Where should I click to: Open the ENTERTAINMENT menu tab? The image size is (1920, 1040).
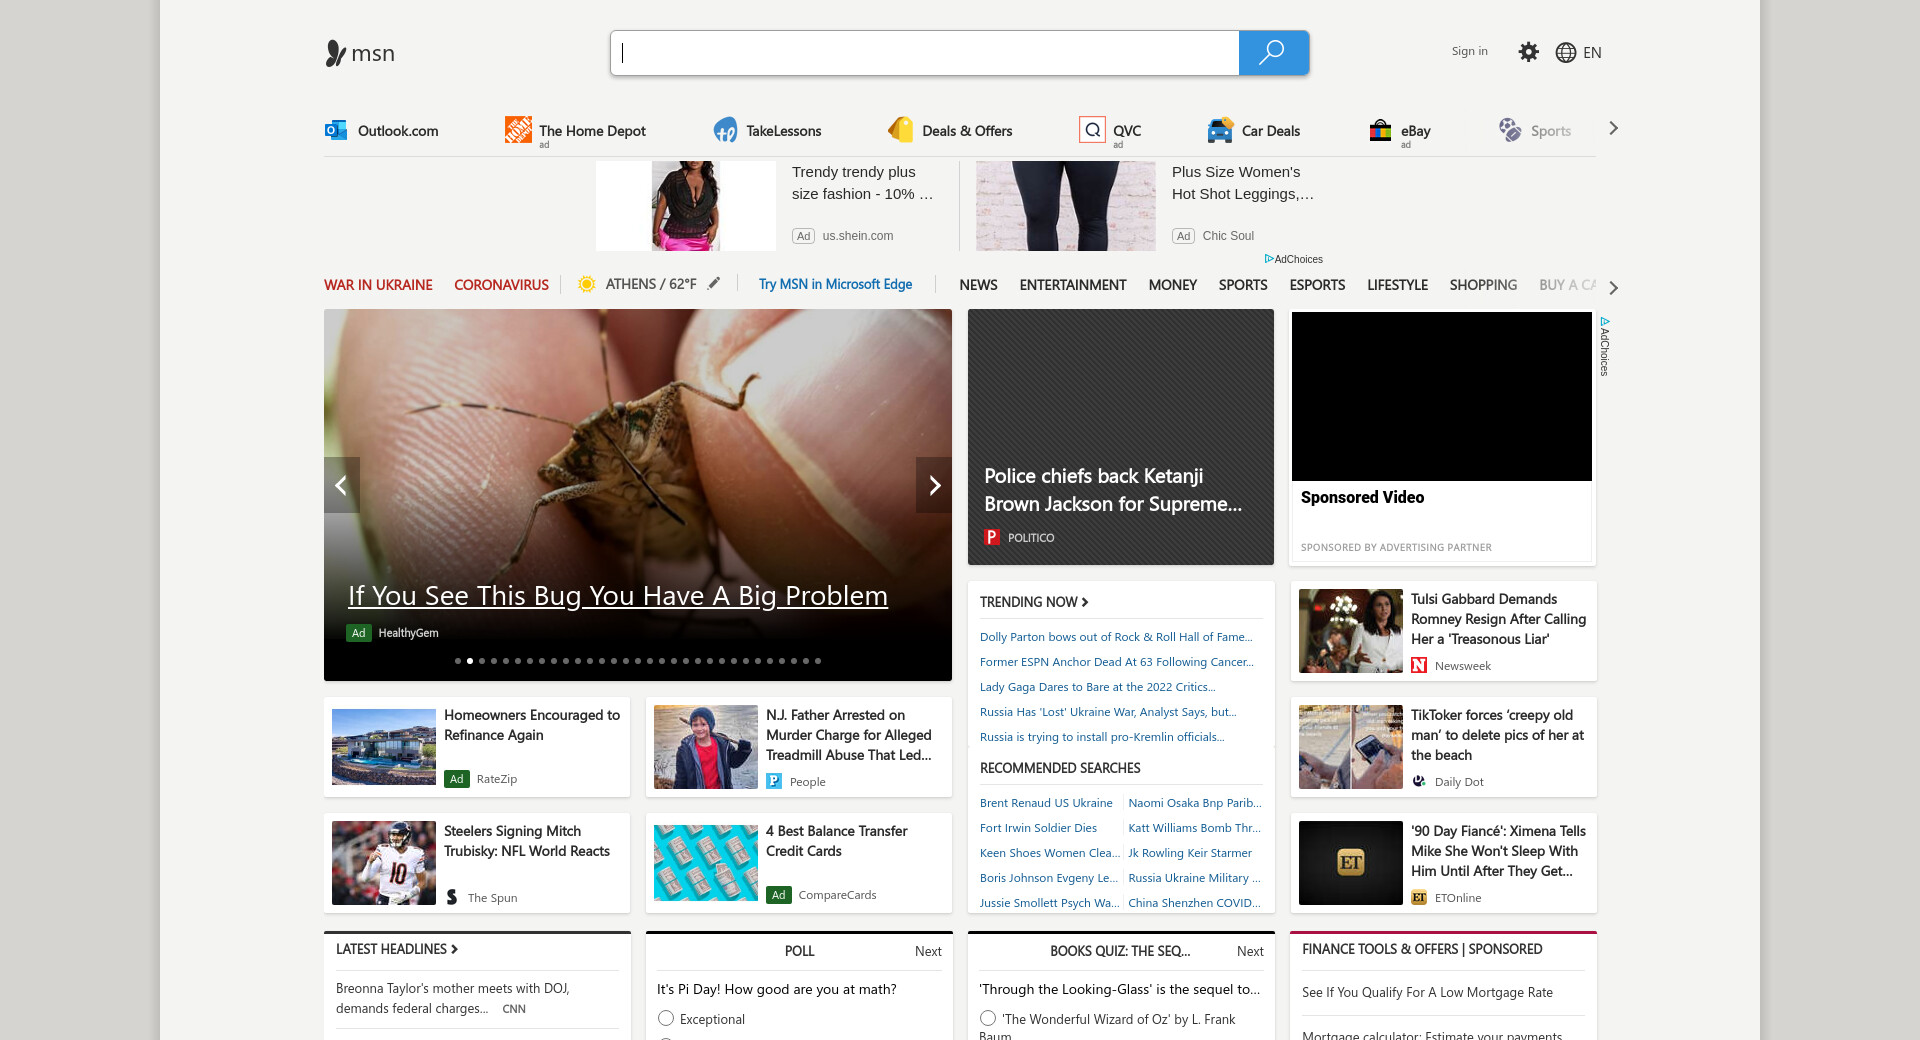click(1072, 285)
